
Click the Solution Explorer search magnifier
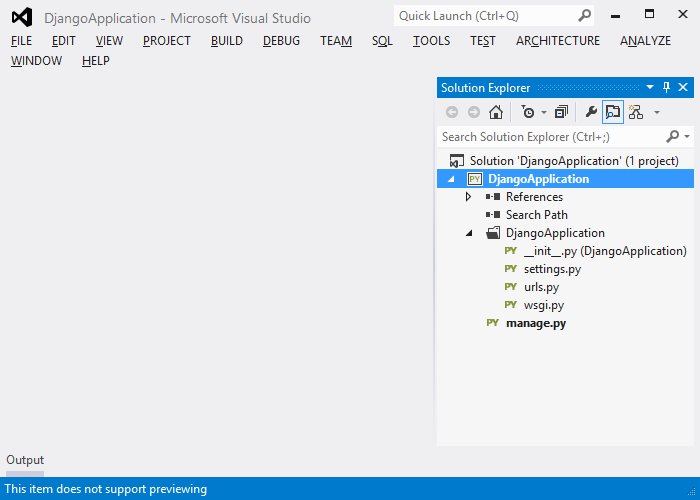coord(672,136)
